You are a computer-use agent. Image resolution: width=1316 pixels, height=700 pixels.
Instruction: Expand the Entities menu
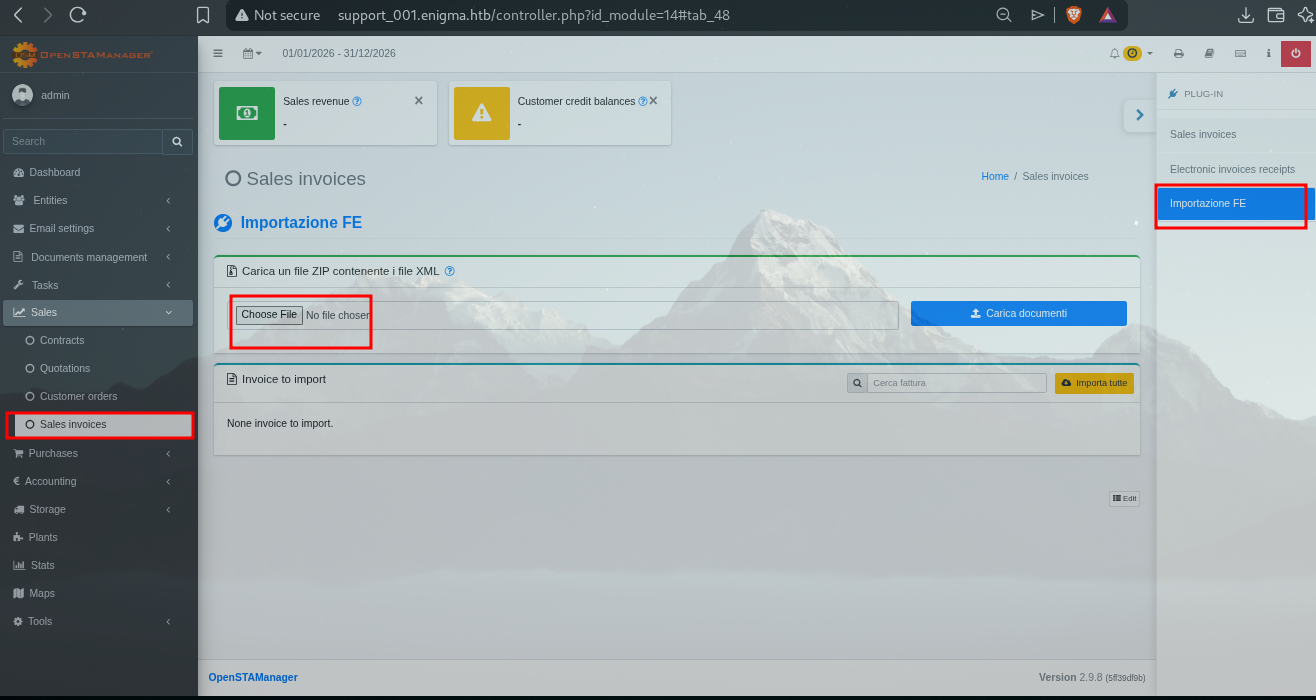coord(98,200)
